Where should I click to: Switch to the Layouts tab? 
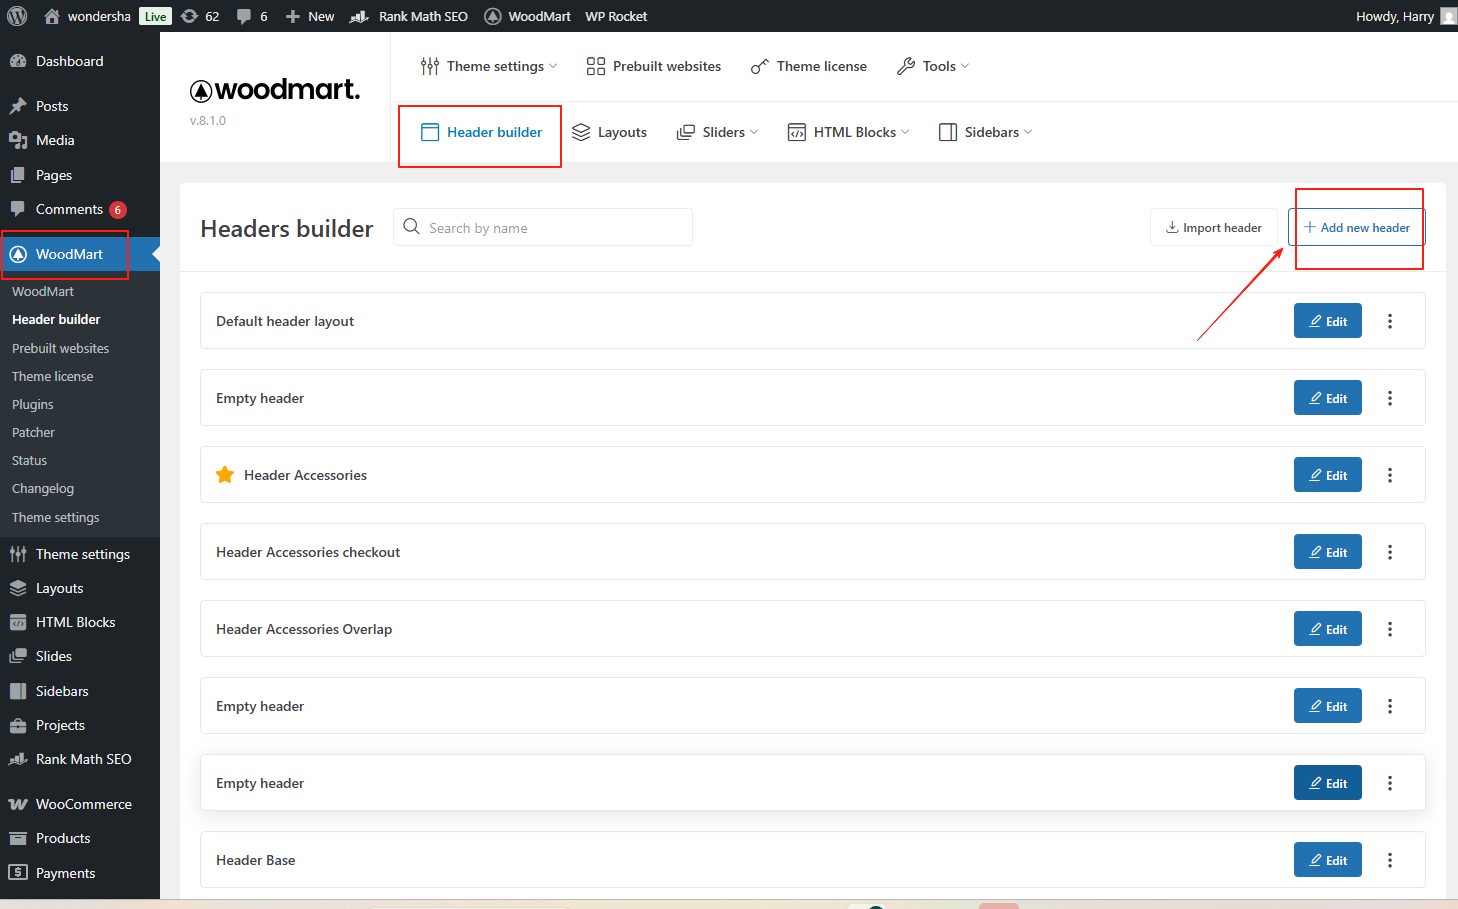[609, 132]
